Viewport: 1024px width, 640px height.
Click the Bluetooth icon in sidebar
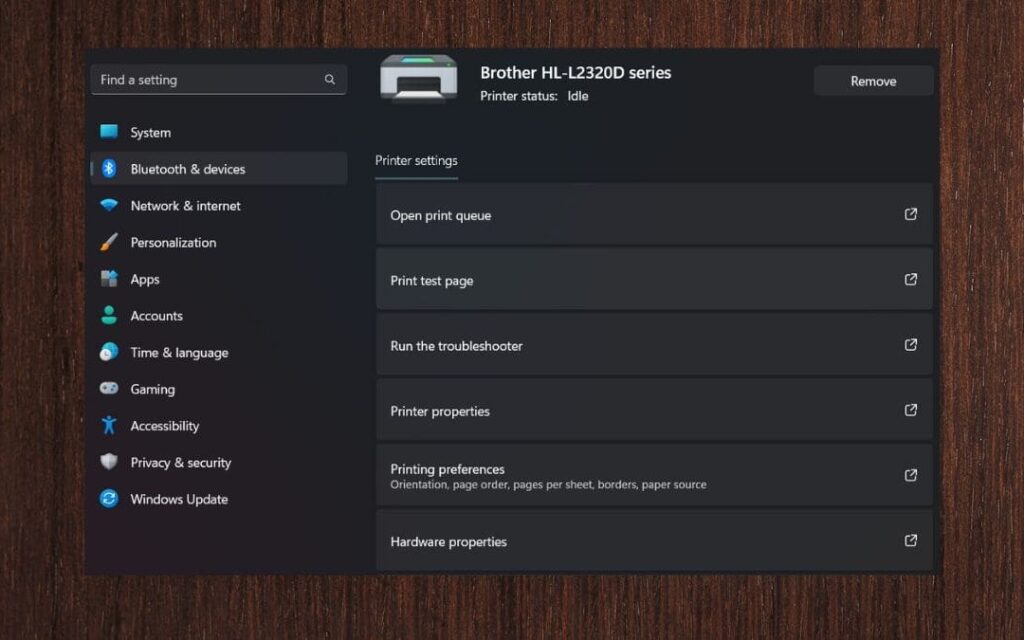pyautogui.click(x=109, y=169)
